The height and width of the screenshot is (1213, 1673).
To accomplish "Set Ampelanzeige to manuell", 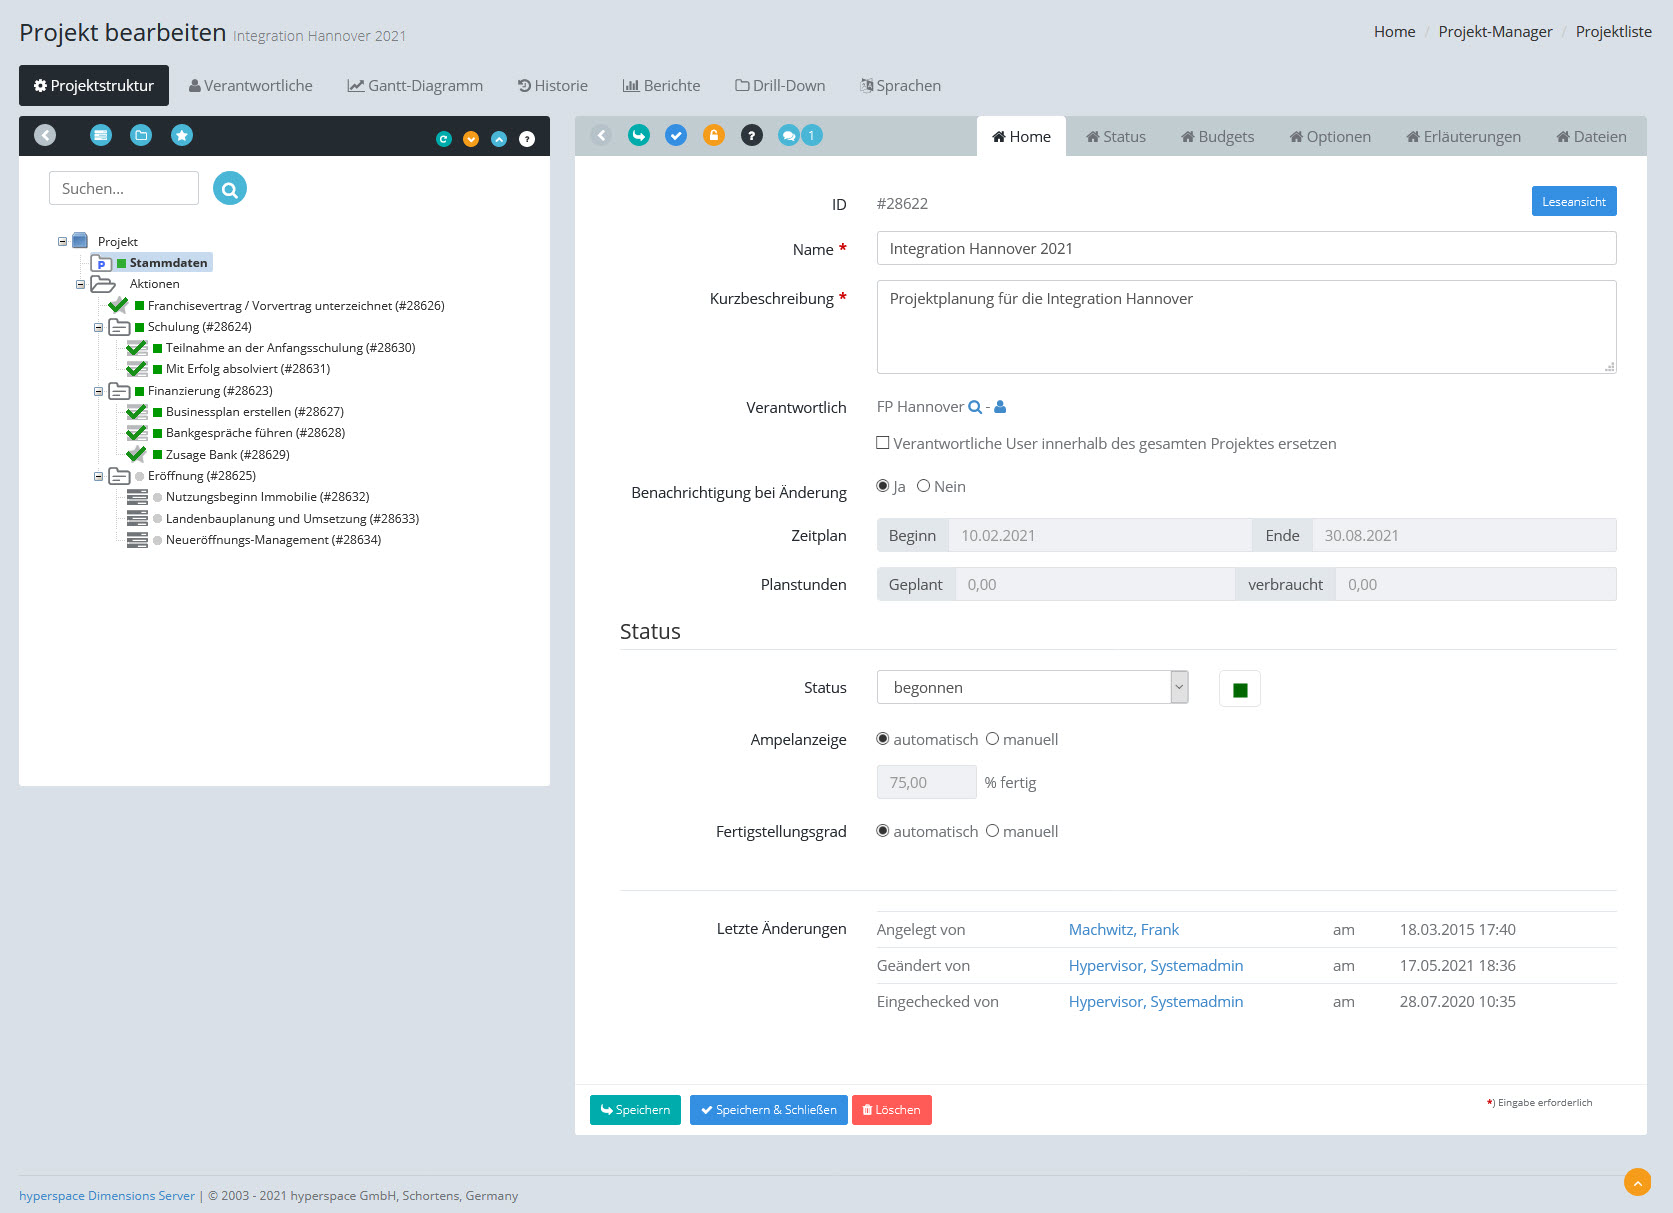I will (993, 739).
